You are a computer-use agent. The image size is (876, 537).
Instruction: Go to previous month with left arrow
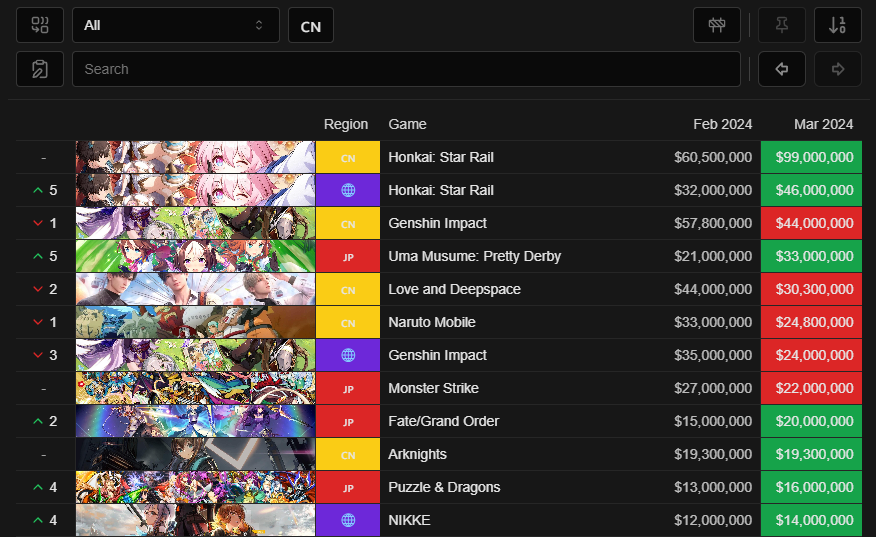(x=782, y=69)
